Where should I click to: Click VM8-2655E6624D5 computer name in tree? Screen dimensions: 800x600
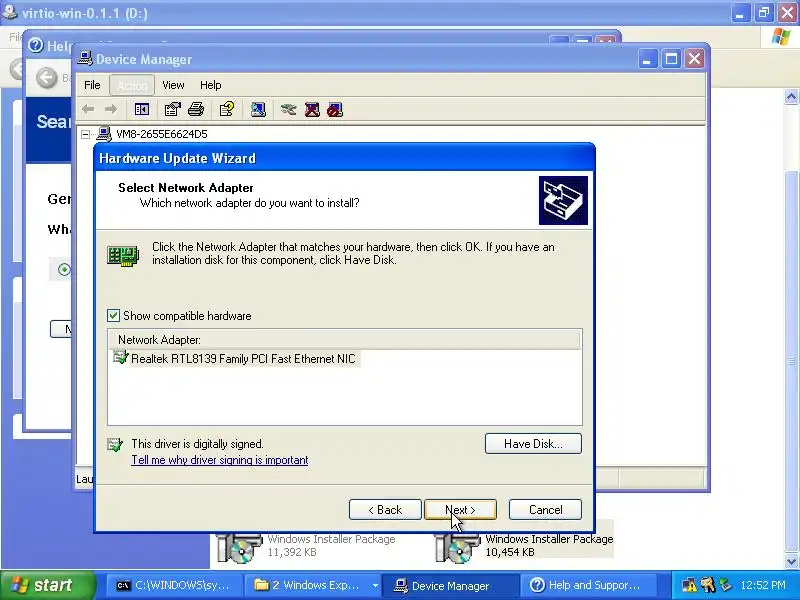tap(162, 134)
